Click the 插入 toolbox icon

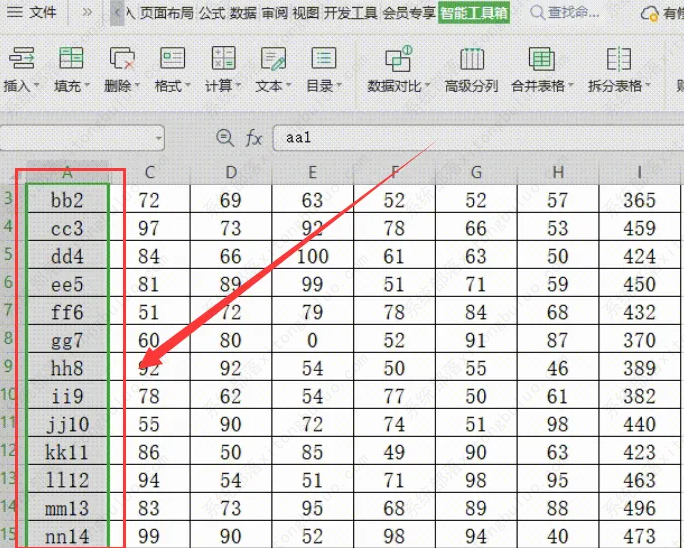point(21,58)
